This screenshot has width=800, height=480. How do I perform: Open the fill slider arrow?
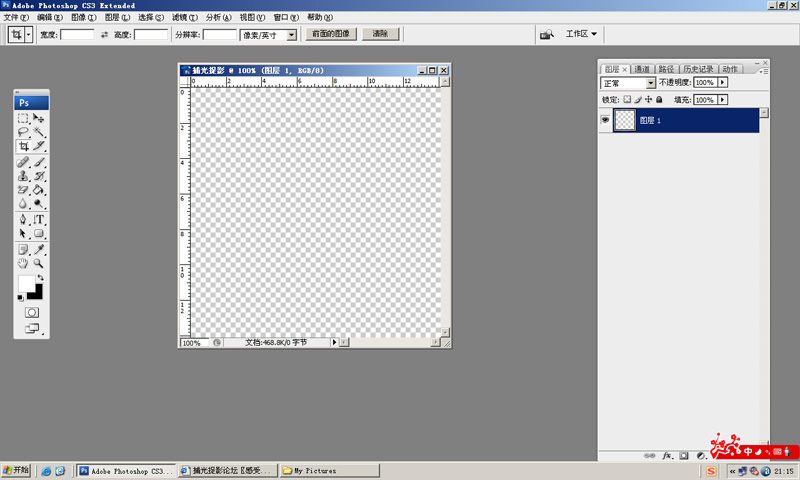click(722, 99)
